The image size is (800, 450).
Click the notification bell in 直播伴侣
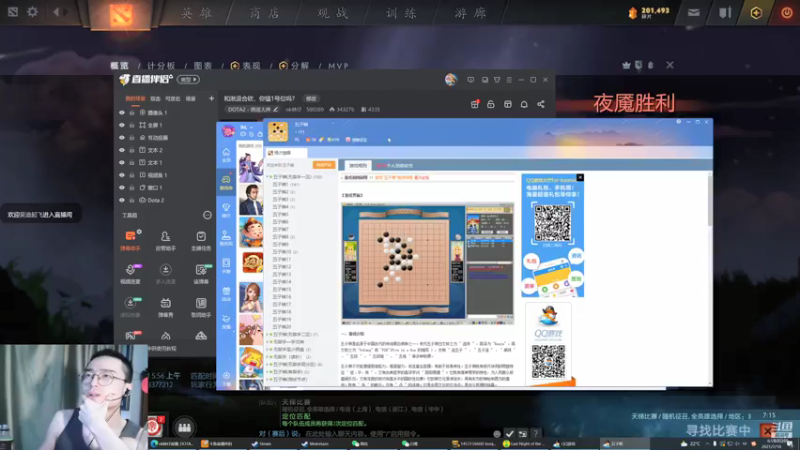(x=524, y=104)
